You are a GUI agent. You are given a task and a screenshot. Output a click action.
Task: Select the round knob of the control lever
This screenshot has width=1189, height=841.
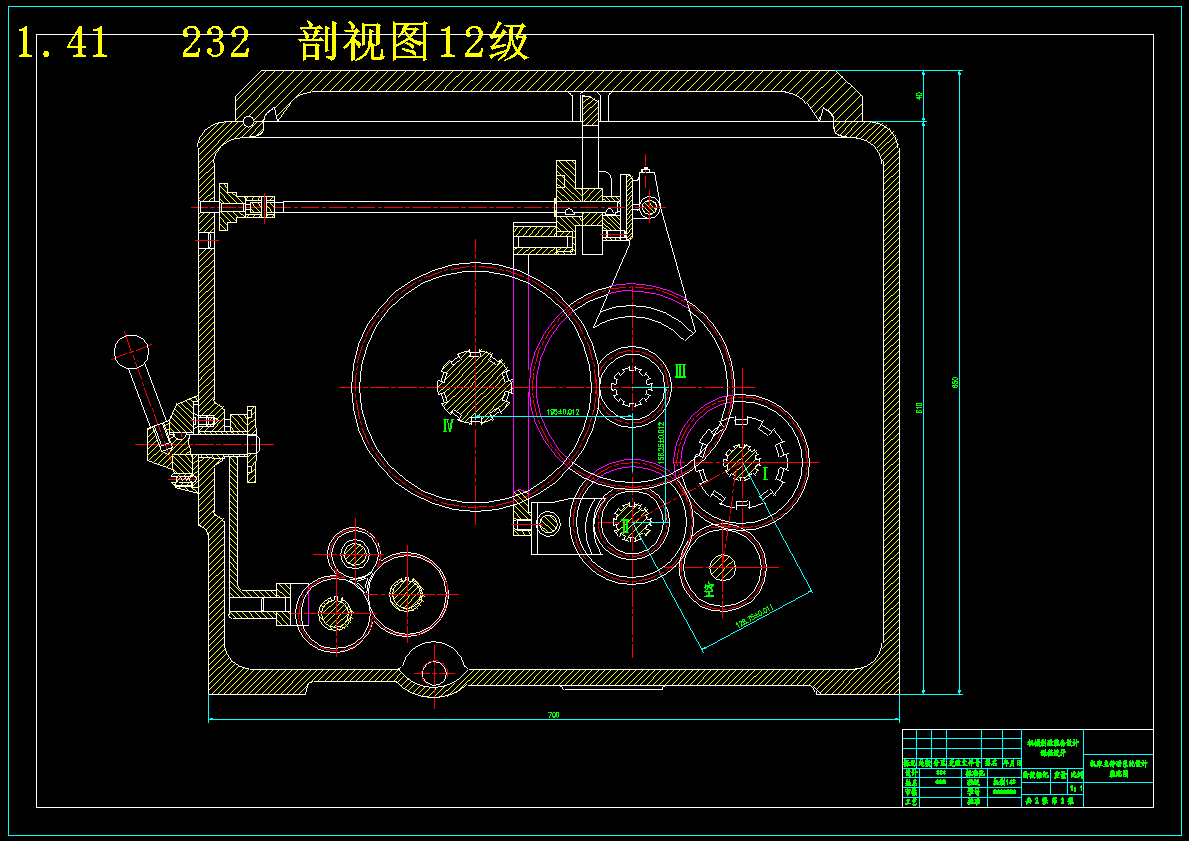coord(132,352)
